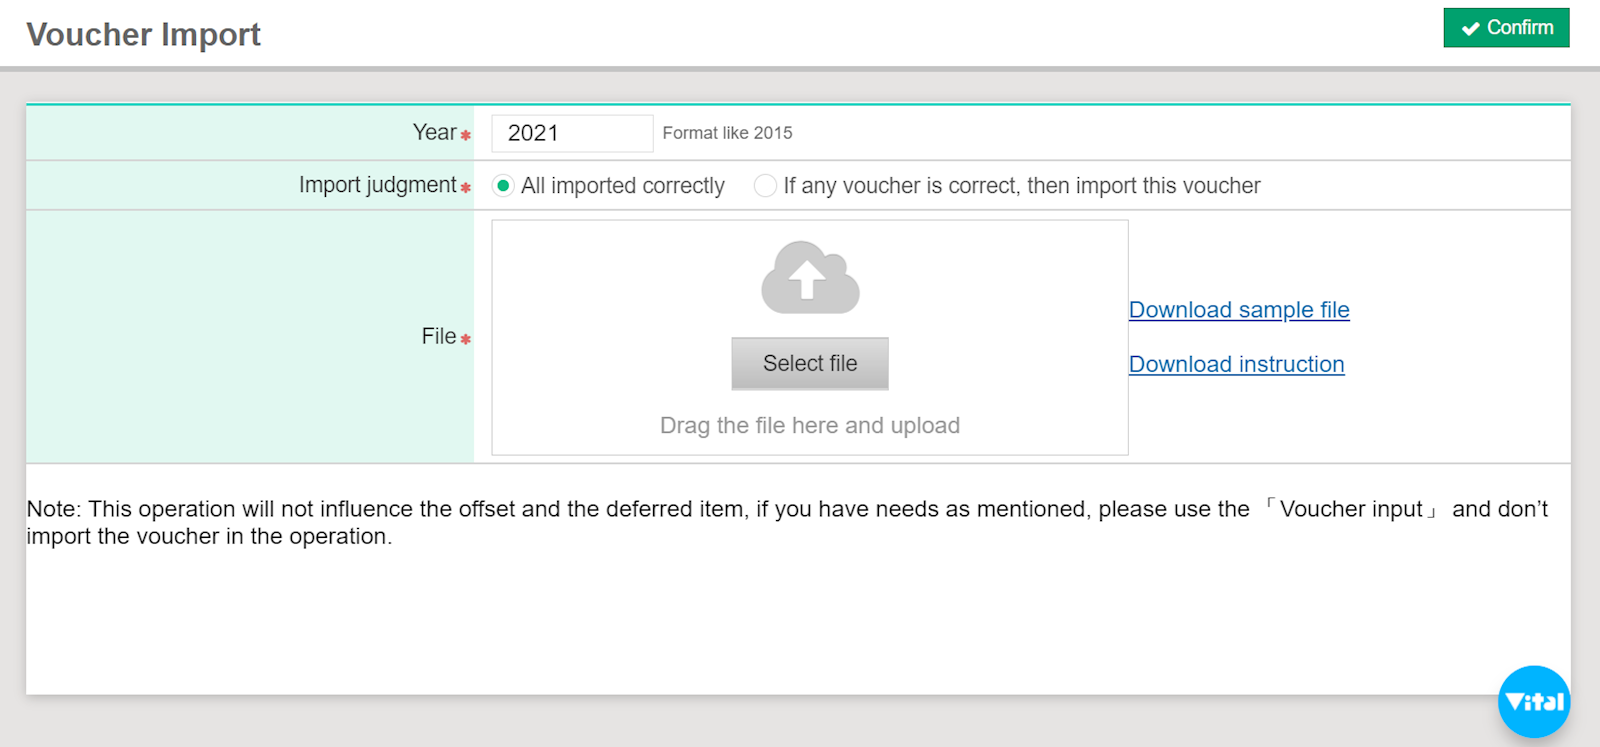Focus the Year input field
The height and width of the screenshot is (747, 1600).
[571, 133]
